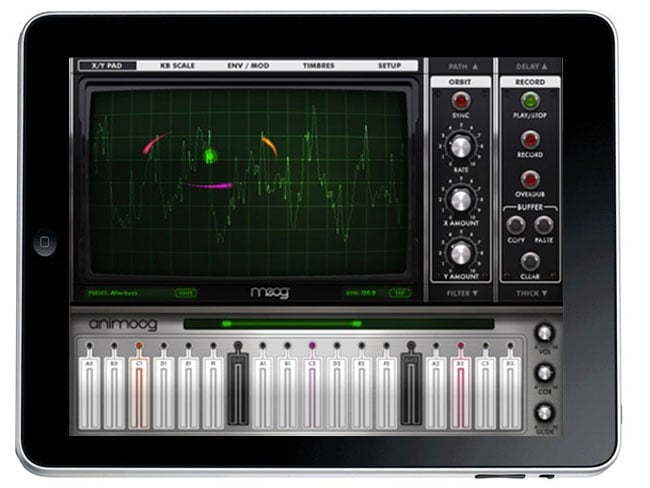The width and height of the screenshot is (650, 488).
Task: Play the E2 key
Action: point(361,392)
